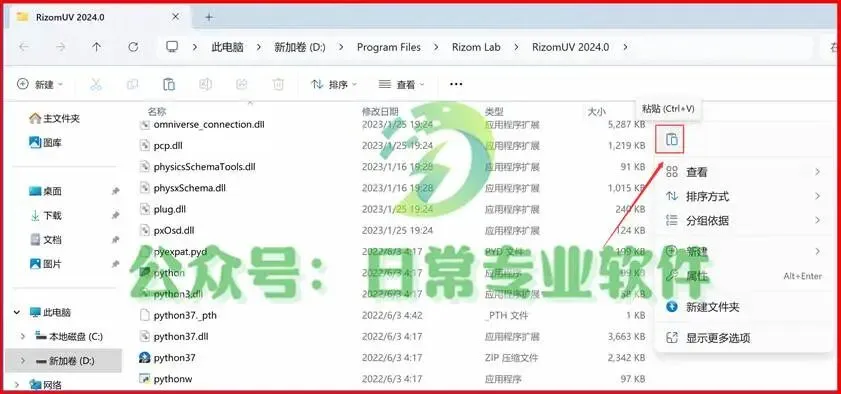Sort by 名称 column header
This screenshot has width=841, height=394.
click(x=157, y=111)
